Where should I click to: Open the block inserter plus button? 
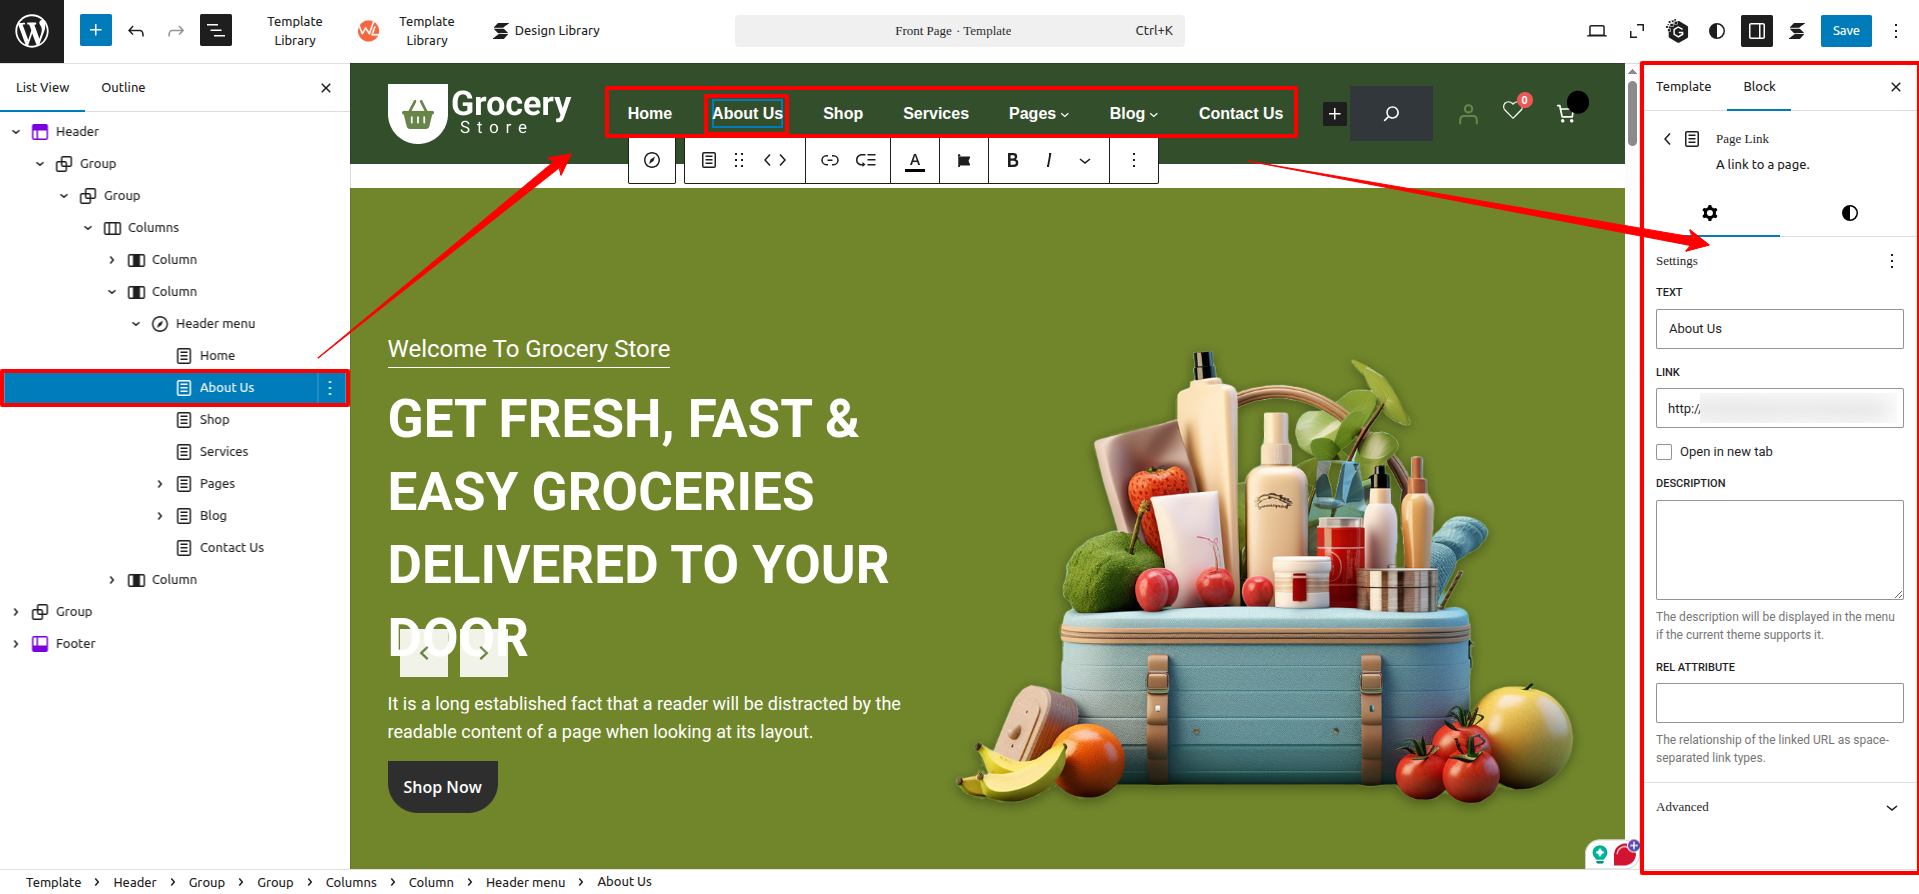click(96, 31)
